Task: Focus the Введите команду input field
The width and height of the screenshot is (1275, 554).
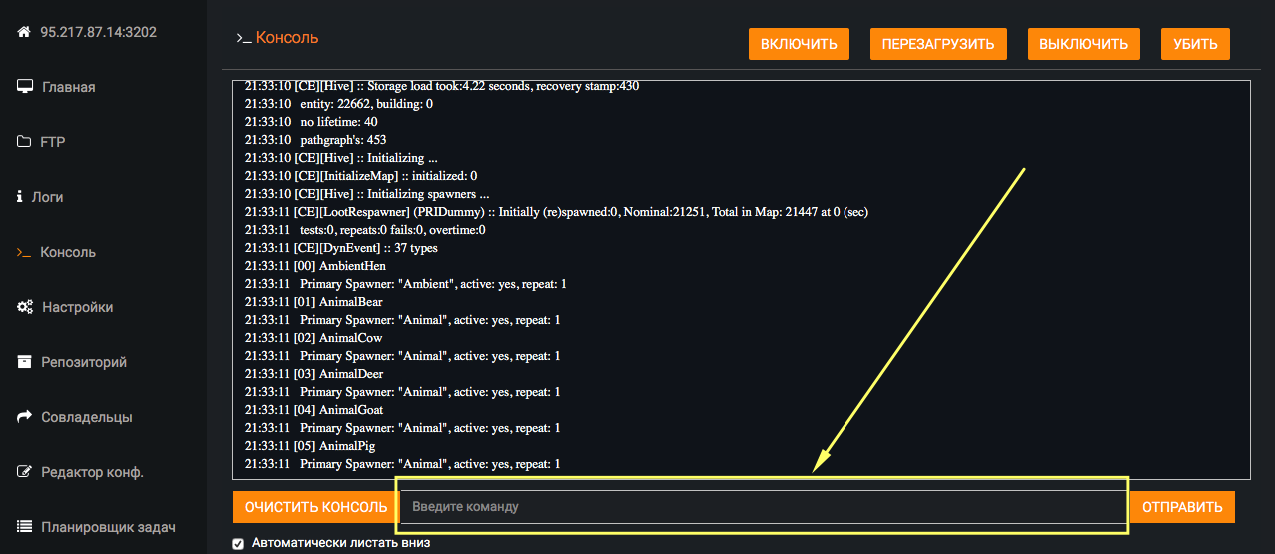Action: [760, 507]
